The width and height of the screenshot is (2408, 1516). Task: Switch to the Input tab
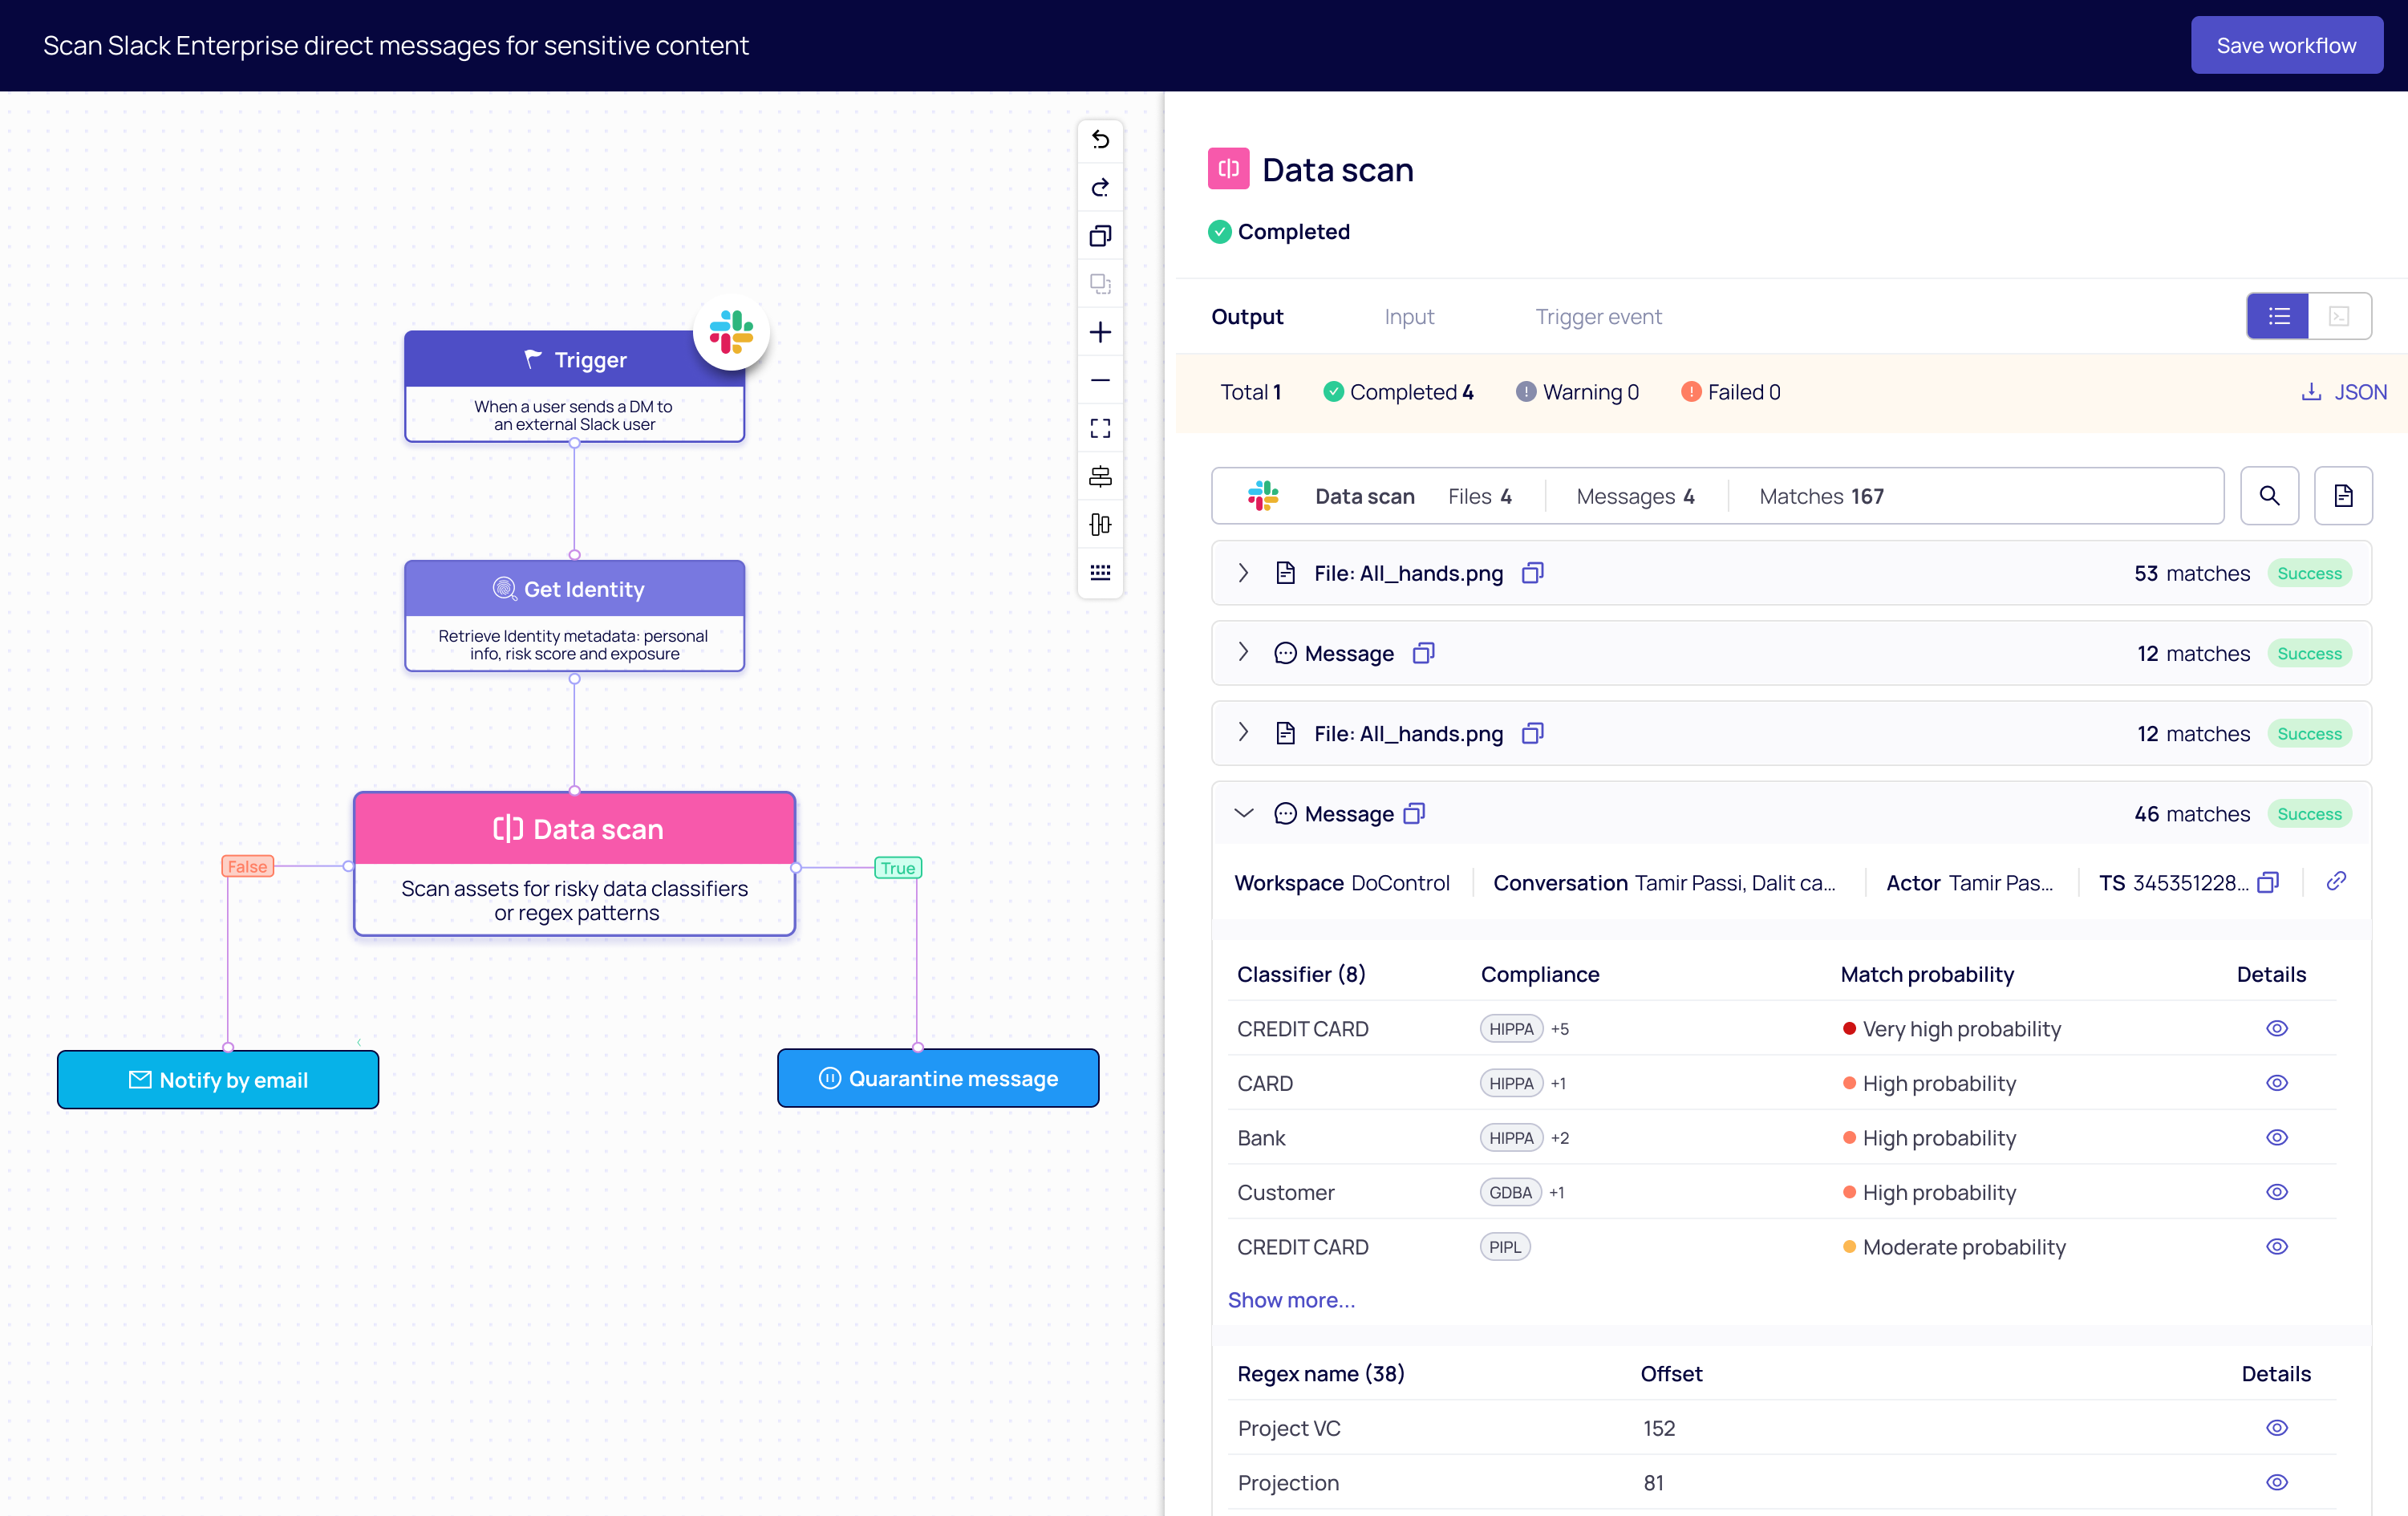(1409, 317)
